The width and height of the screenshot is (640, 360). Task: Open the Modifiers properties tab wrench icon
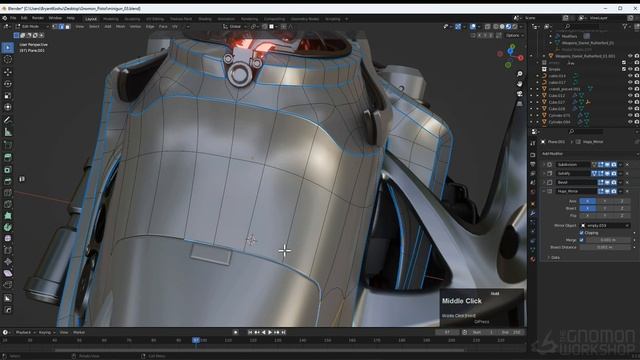tap(533, 213)
